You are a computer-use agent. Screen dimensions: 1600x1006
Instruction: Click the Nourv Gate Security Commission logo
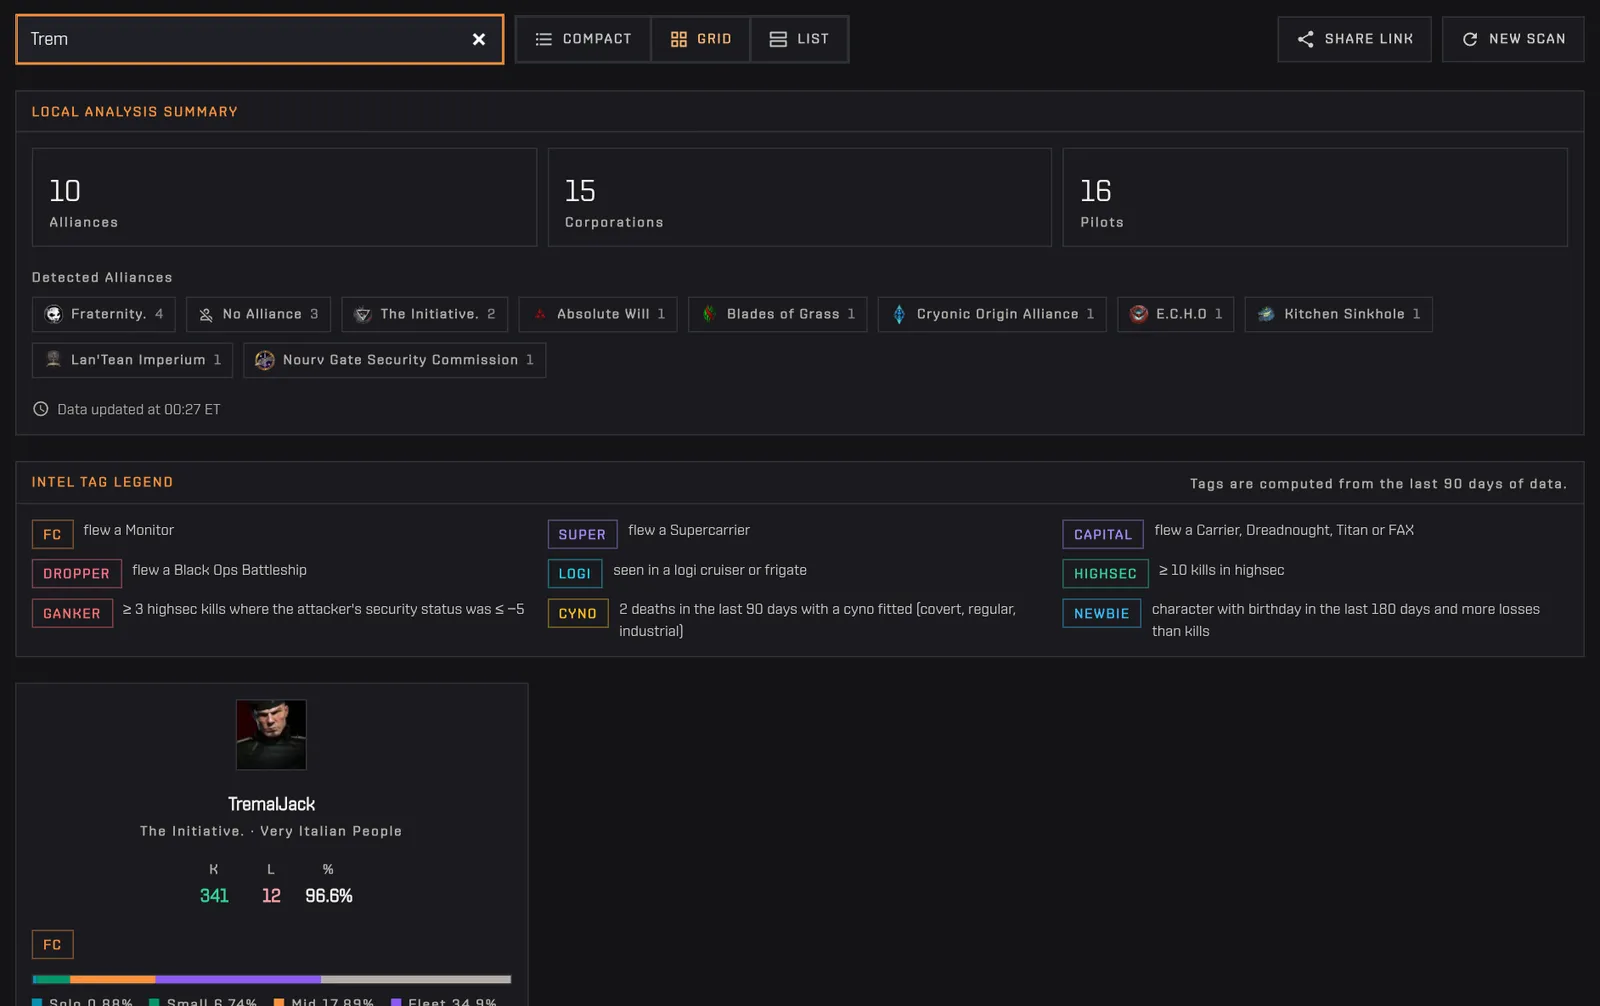(x=265, y=360)
